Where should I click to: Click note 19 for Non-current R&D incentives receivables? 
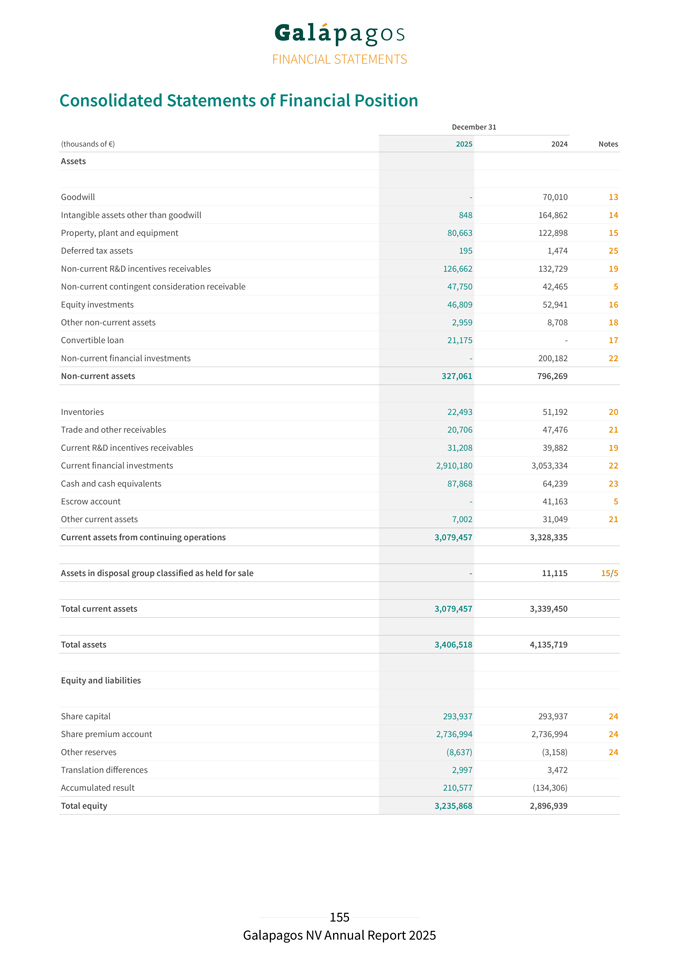(613, 269)
